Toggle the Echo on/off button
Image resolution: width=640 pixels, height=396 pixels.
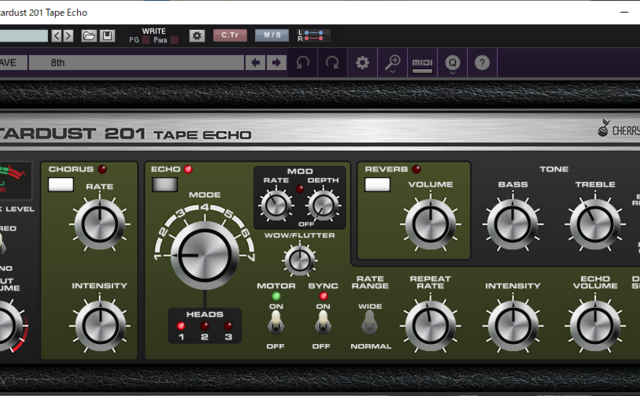click(164, 185)
